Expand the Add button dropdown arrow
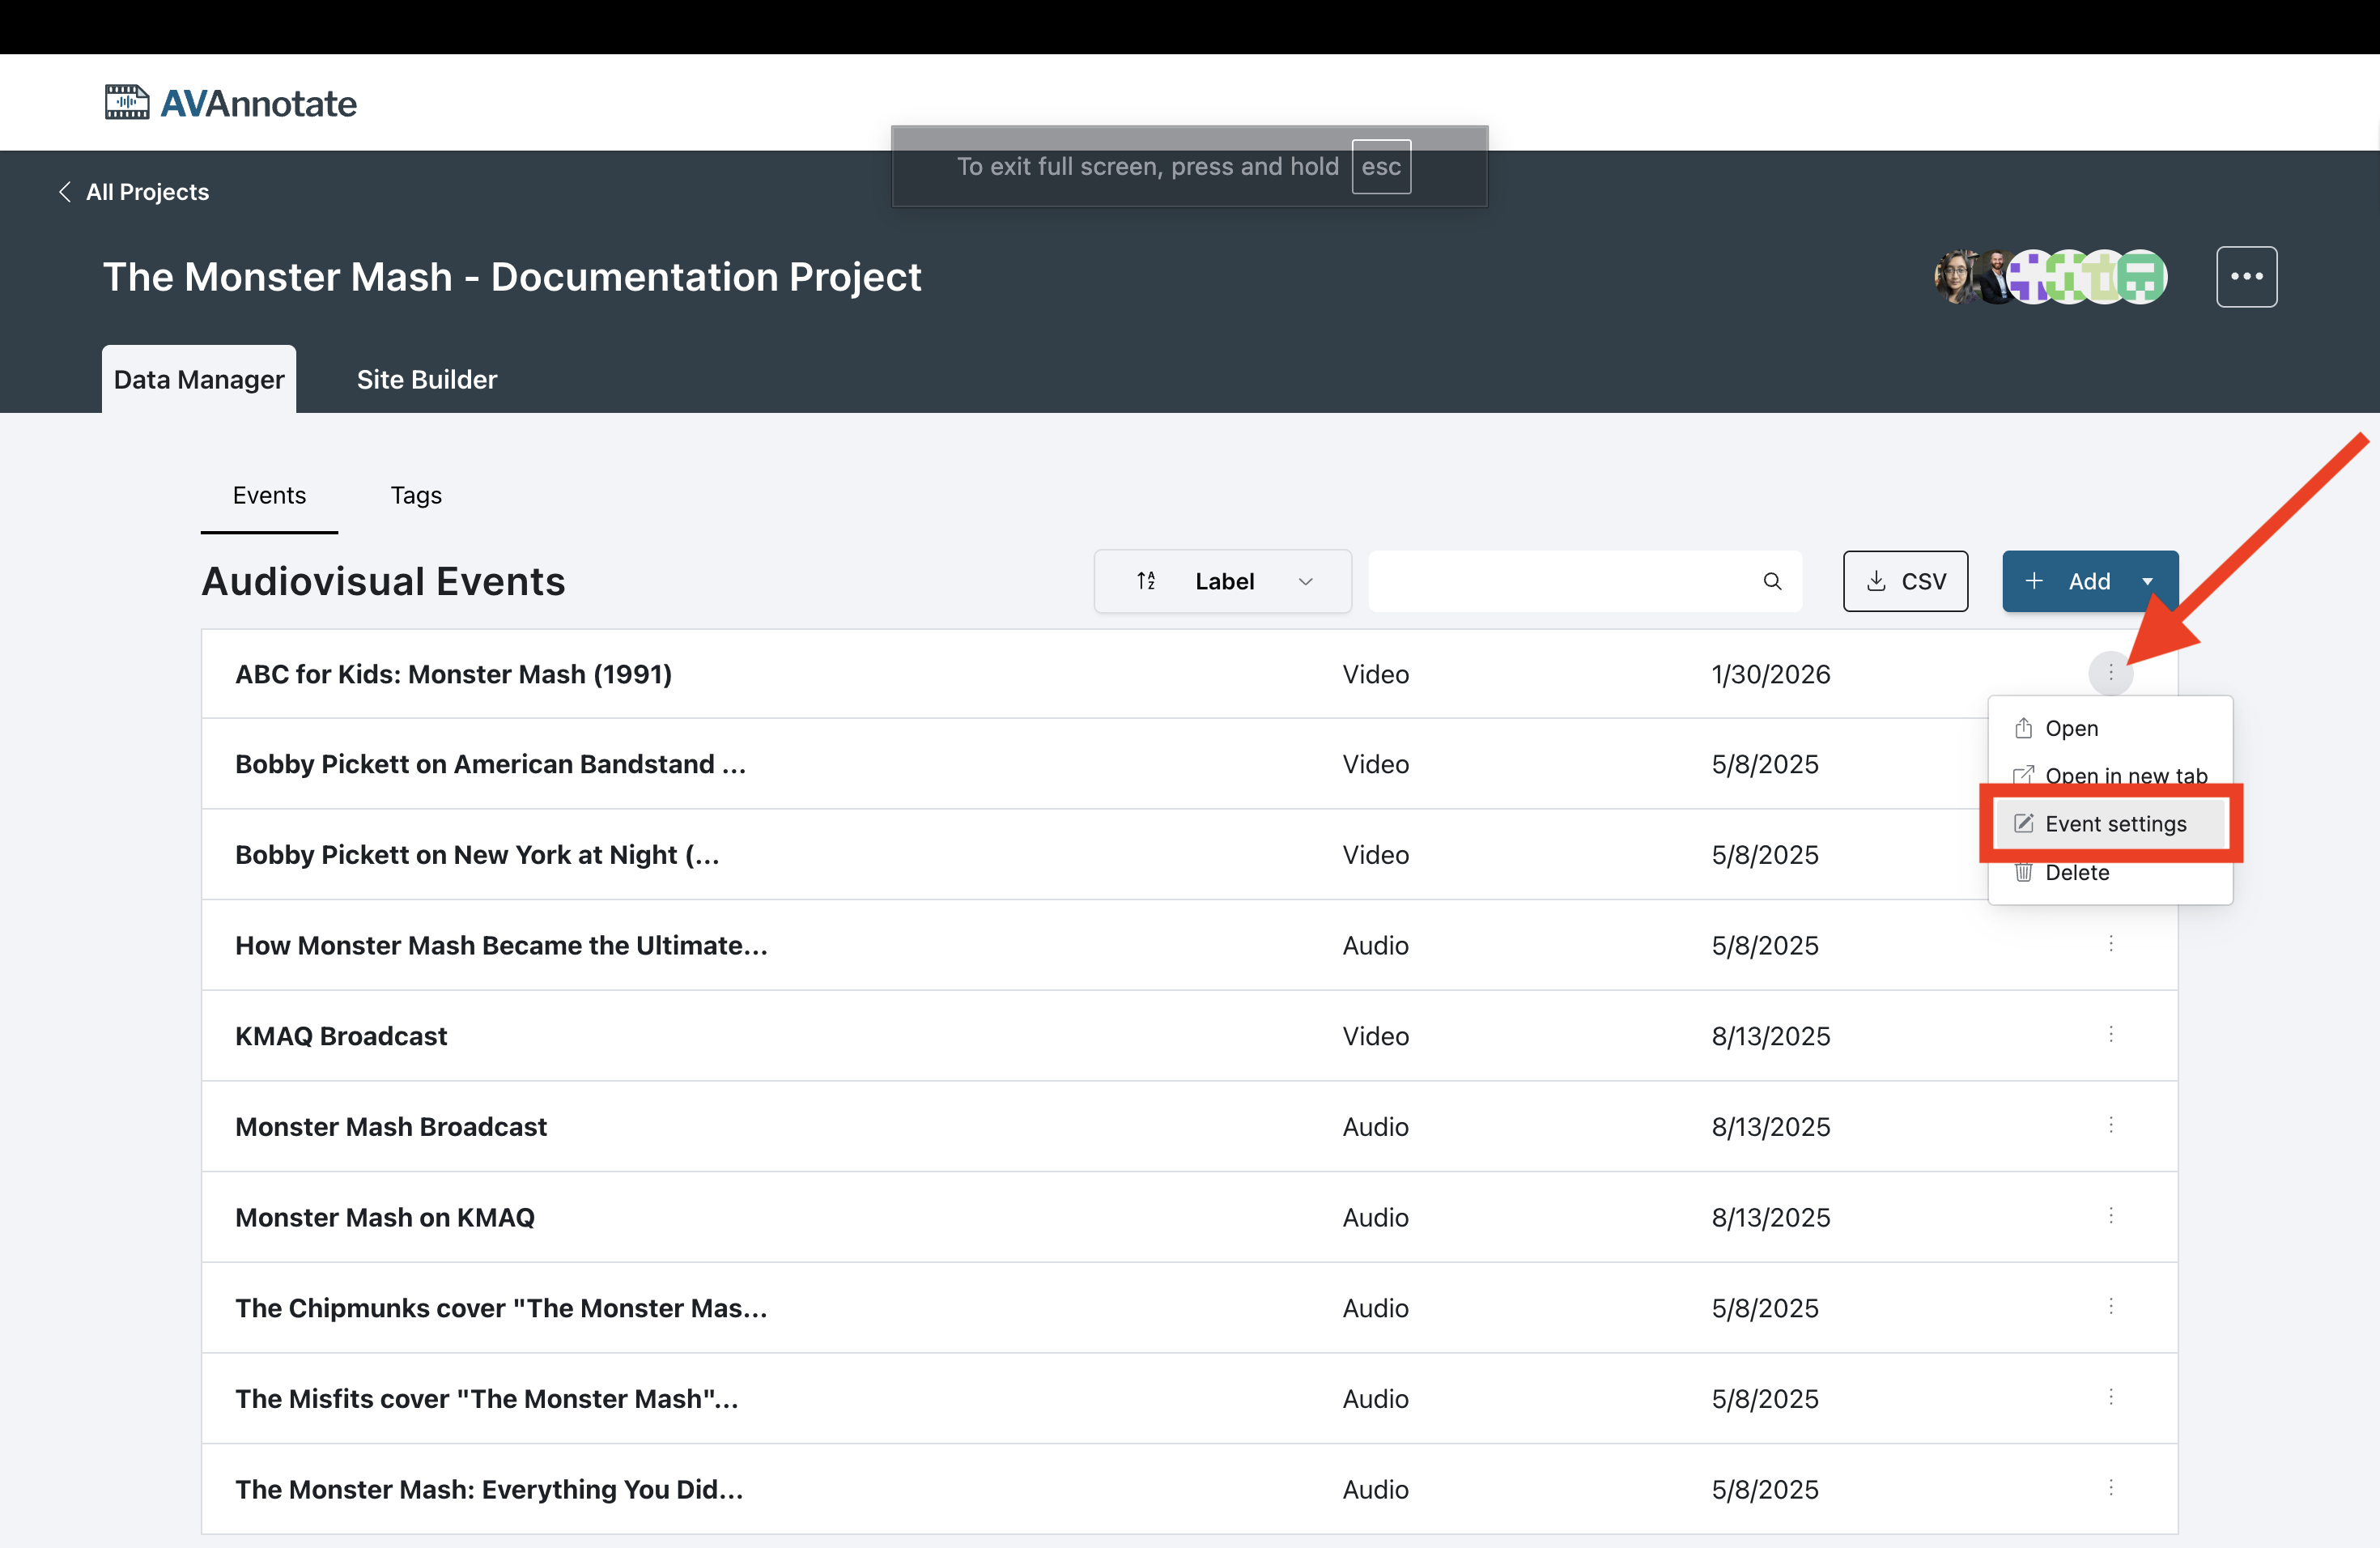This screenshot has height=1548, width=2380. 2147,581
